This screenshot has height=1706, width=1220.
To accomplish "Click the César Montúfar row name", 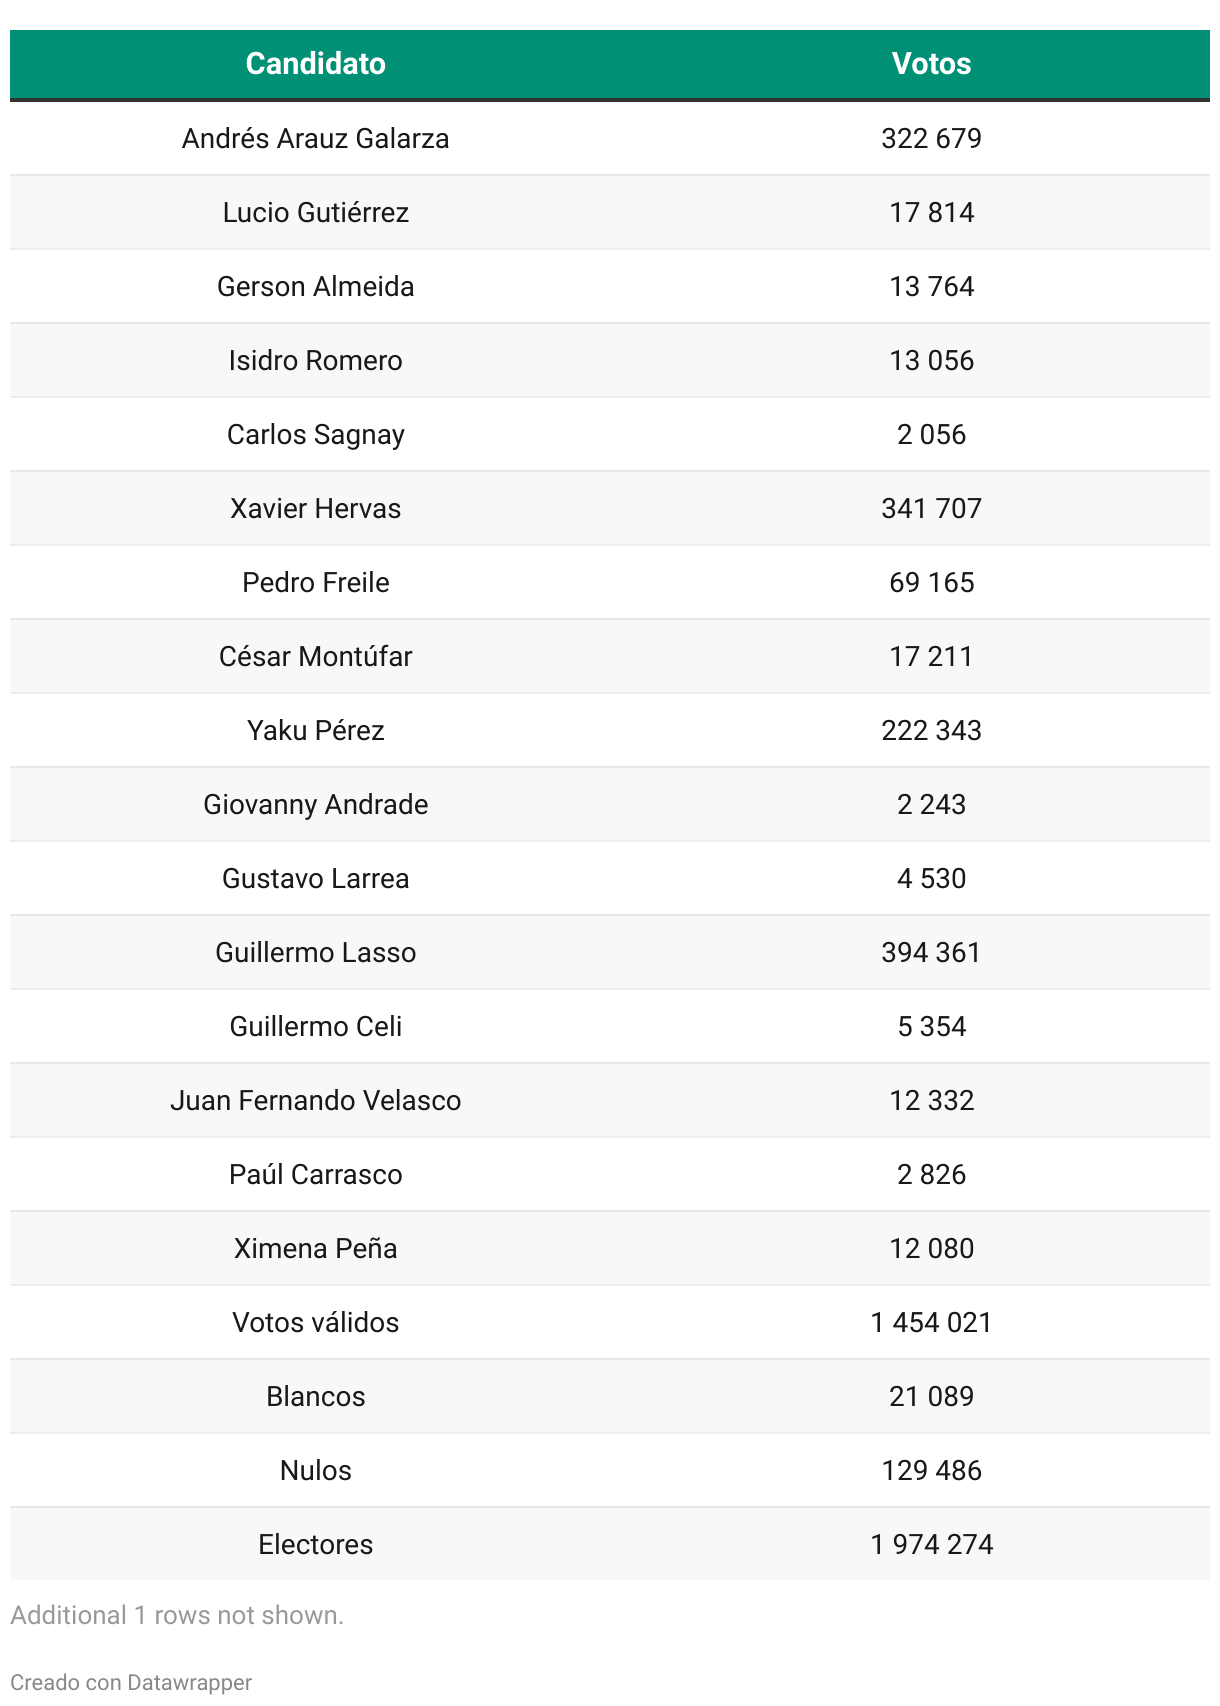I will coord(315,656).
